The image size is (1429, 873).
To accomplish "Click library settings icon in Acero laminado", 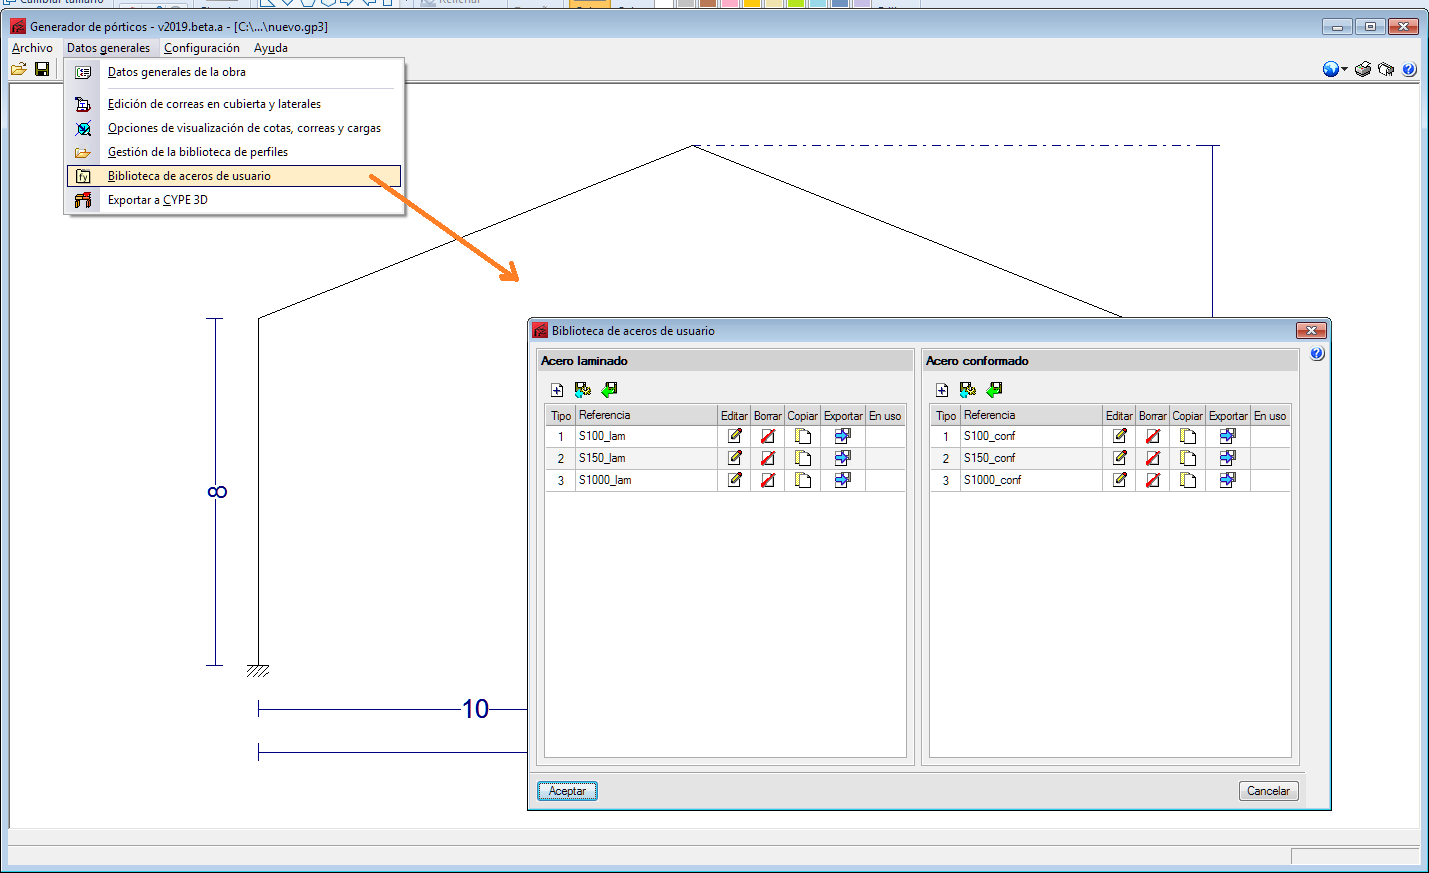I will 583,390.
